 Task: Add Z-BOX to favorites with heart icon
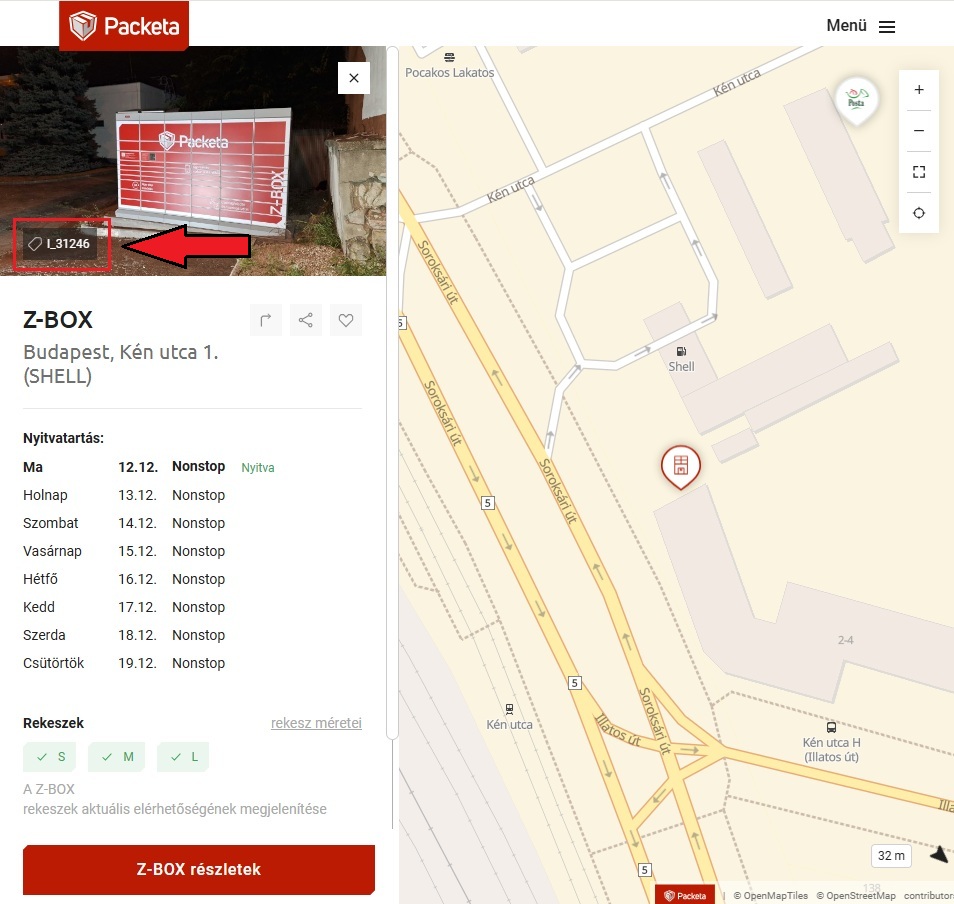click(x=346, y=320)
